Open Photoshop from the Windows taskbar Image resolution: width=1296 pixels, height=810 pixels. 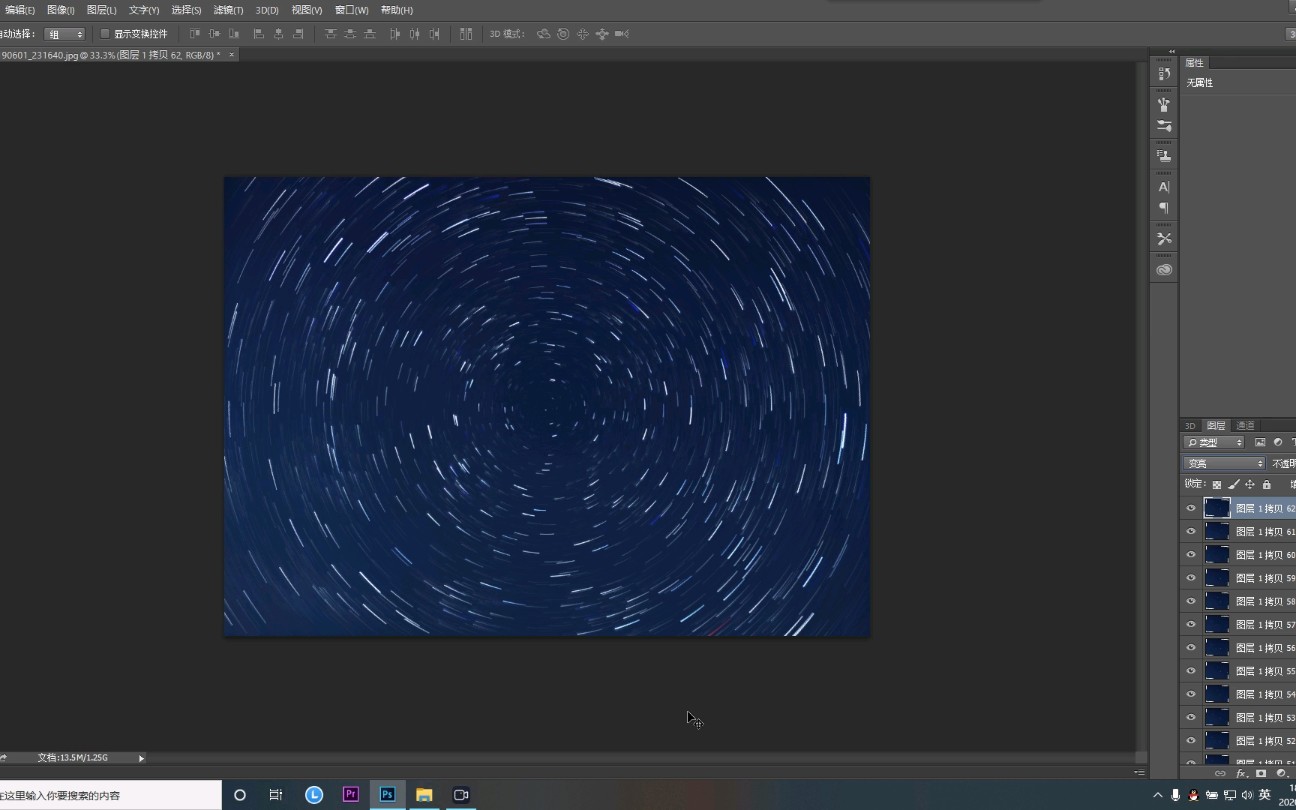point(387,794)
